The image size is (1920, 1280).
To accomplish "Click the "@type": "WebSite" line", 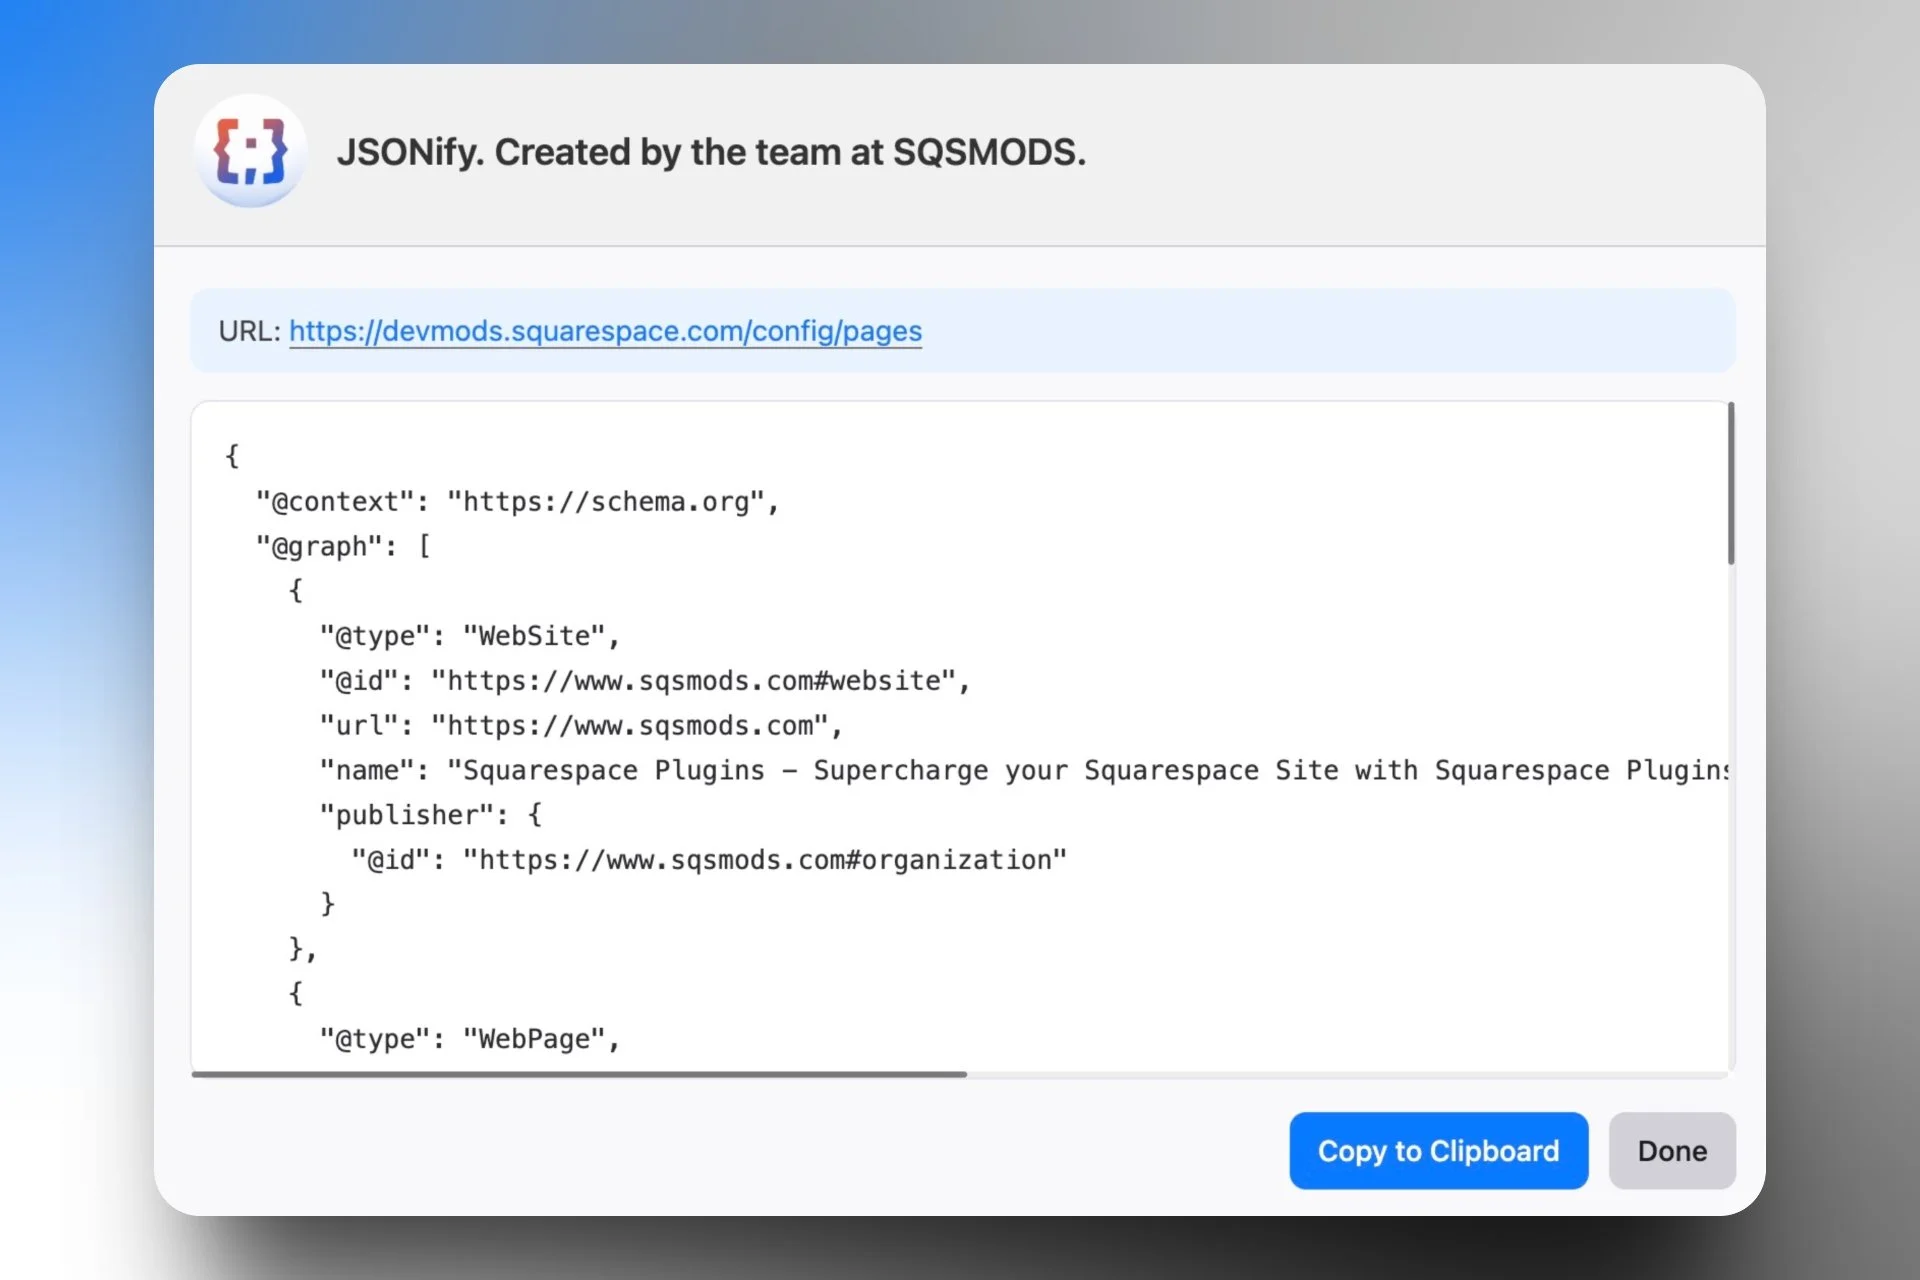I will (x=469, y=636).
